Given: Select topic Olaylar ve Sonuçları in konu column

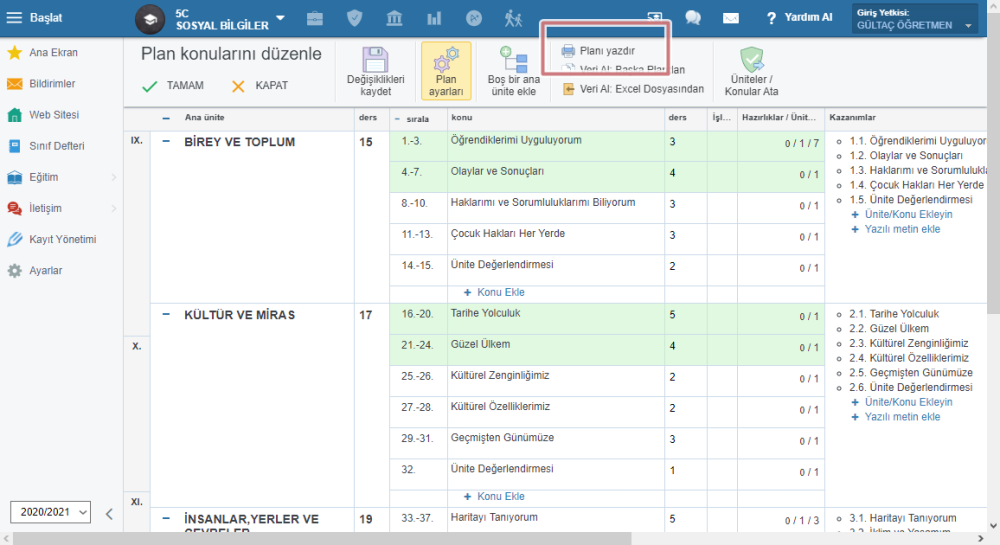Looking at the screenshot, I should (x=497, y=171).
